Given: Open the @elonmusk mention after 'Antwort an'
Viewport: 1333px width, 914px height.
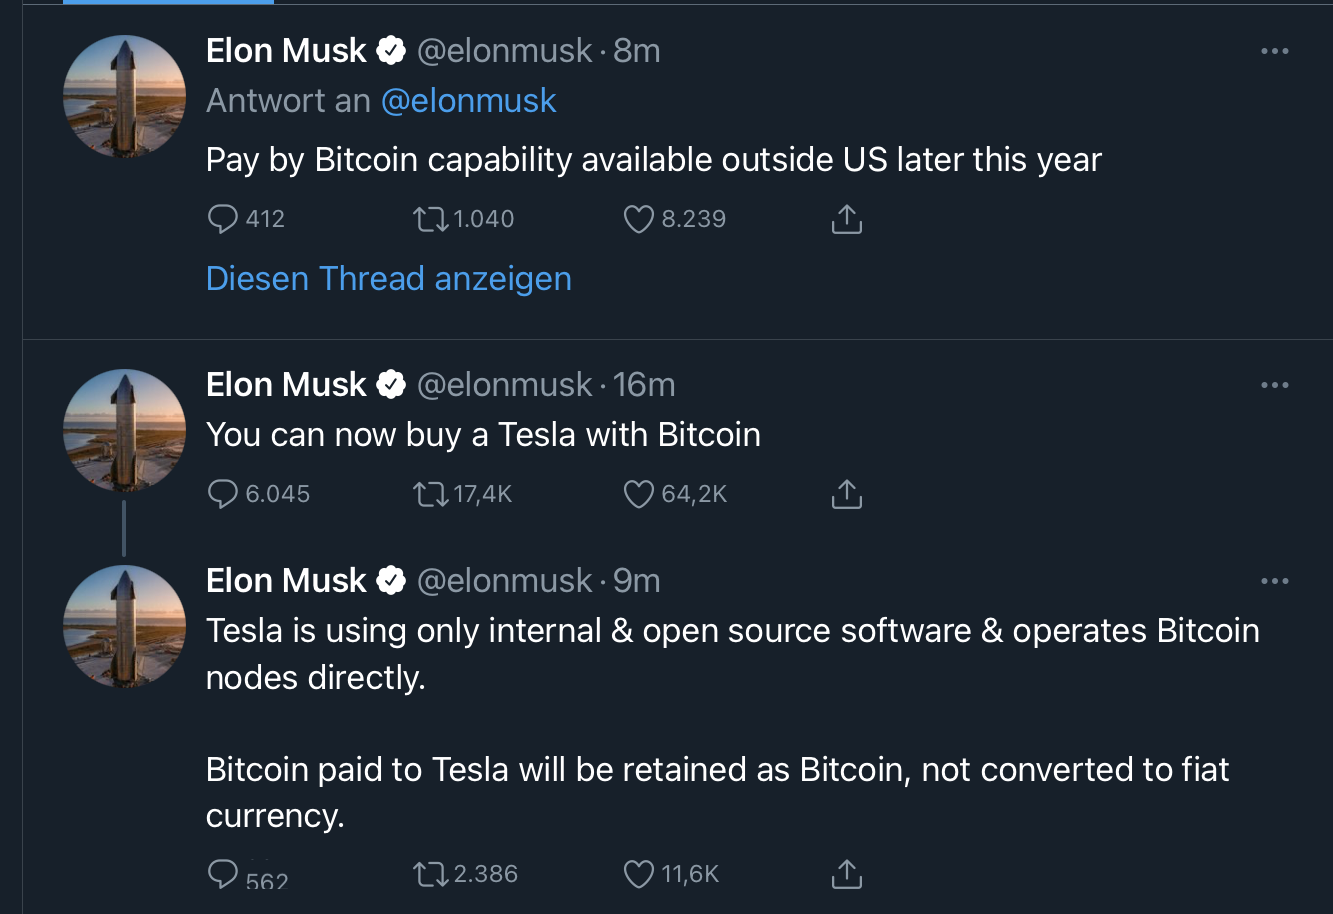Looking at the screenshot, I should tap(468, 101).
